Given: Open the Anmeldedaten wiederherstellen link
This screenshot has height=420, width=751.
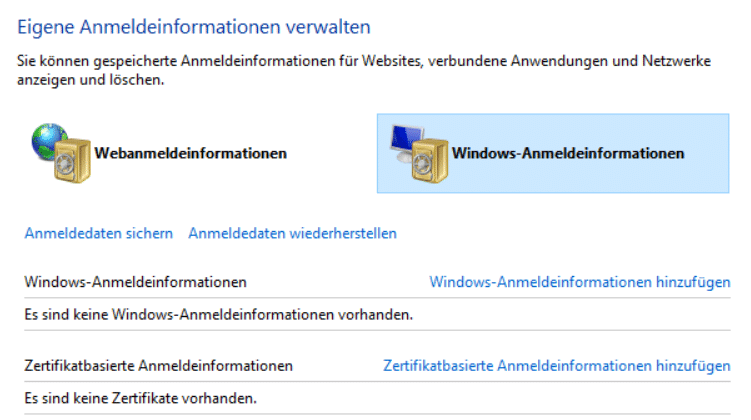Looking at the screenshot, I should (x=292, y=233).
